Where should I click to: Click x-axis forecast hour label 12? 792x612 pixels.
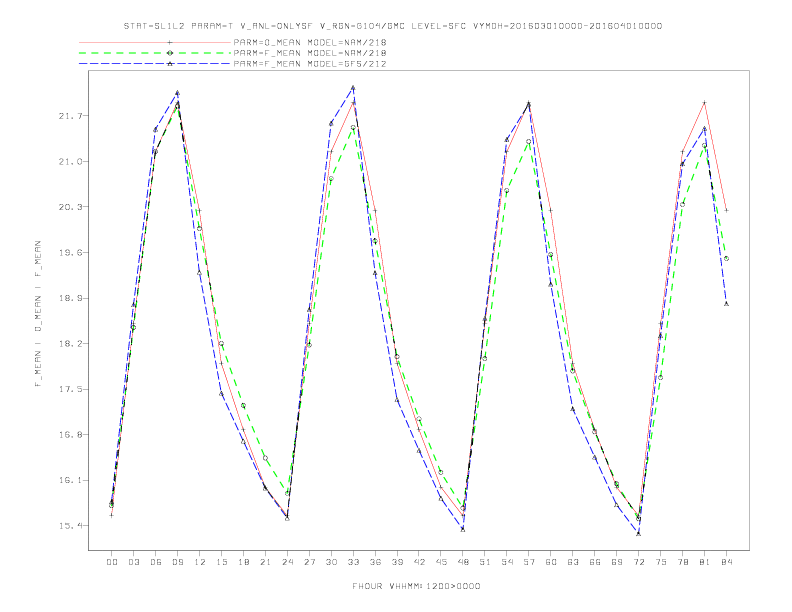click(200, 562)
